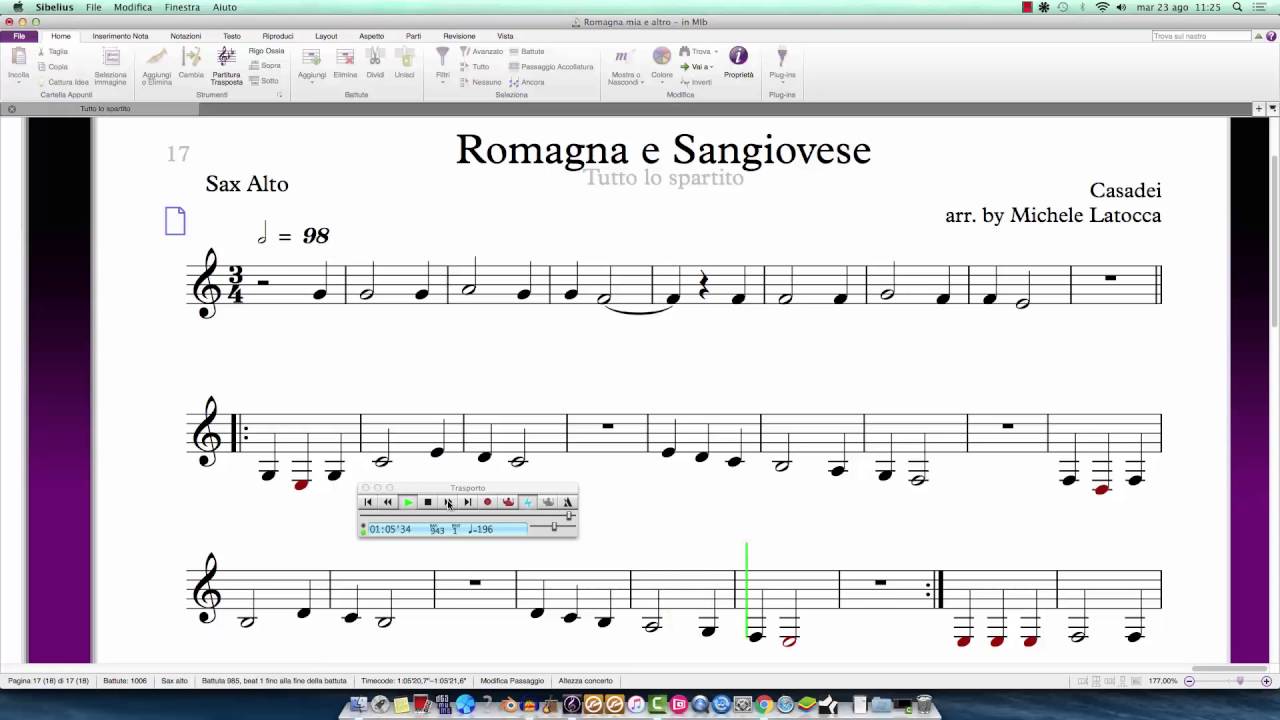Click the Trova sul nastro search field
Screen dimensions: 1280x720
[1201, 36]
